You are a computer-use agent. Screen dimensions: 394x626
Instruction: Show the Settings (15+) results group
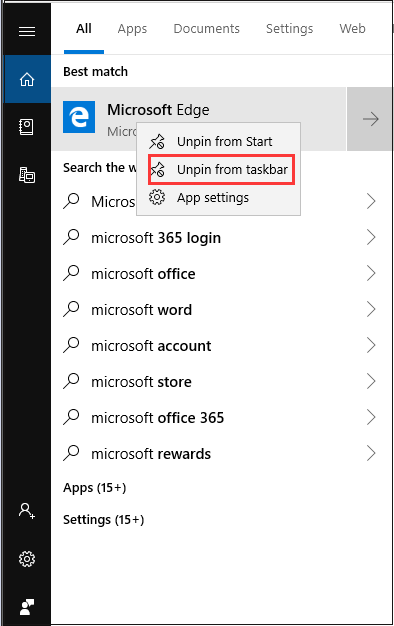point(103,520)
